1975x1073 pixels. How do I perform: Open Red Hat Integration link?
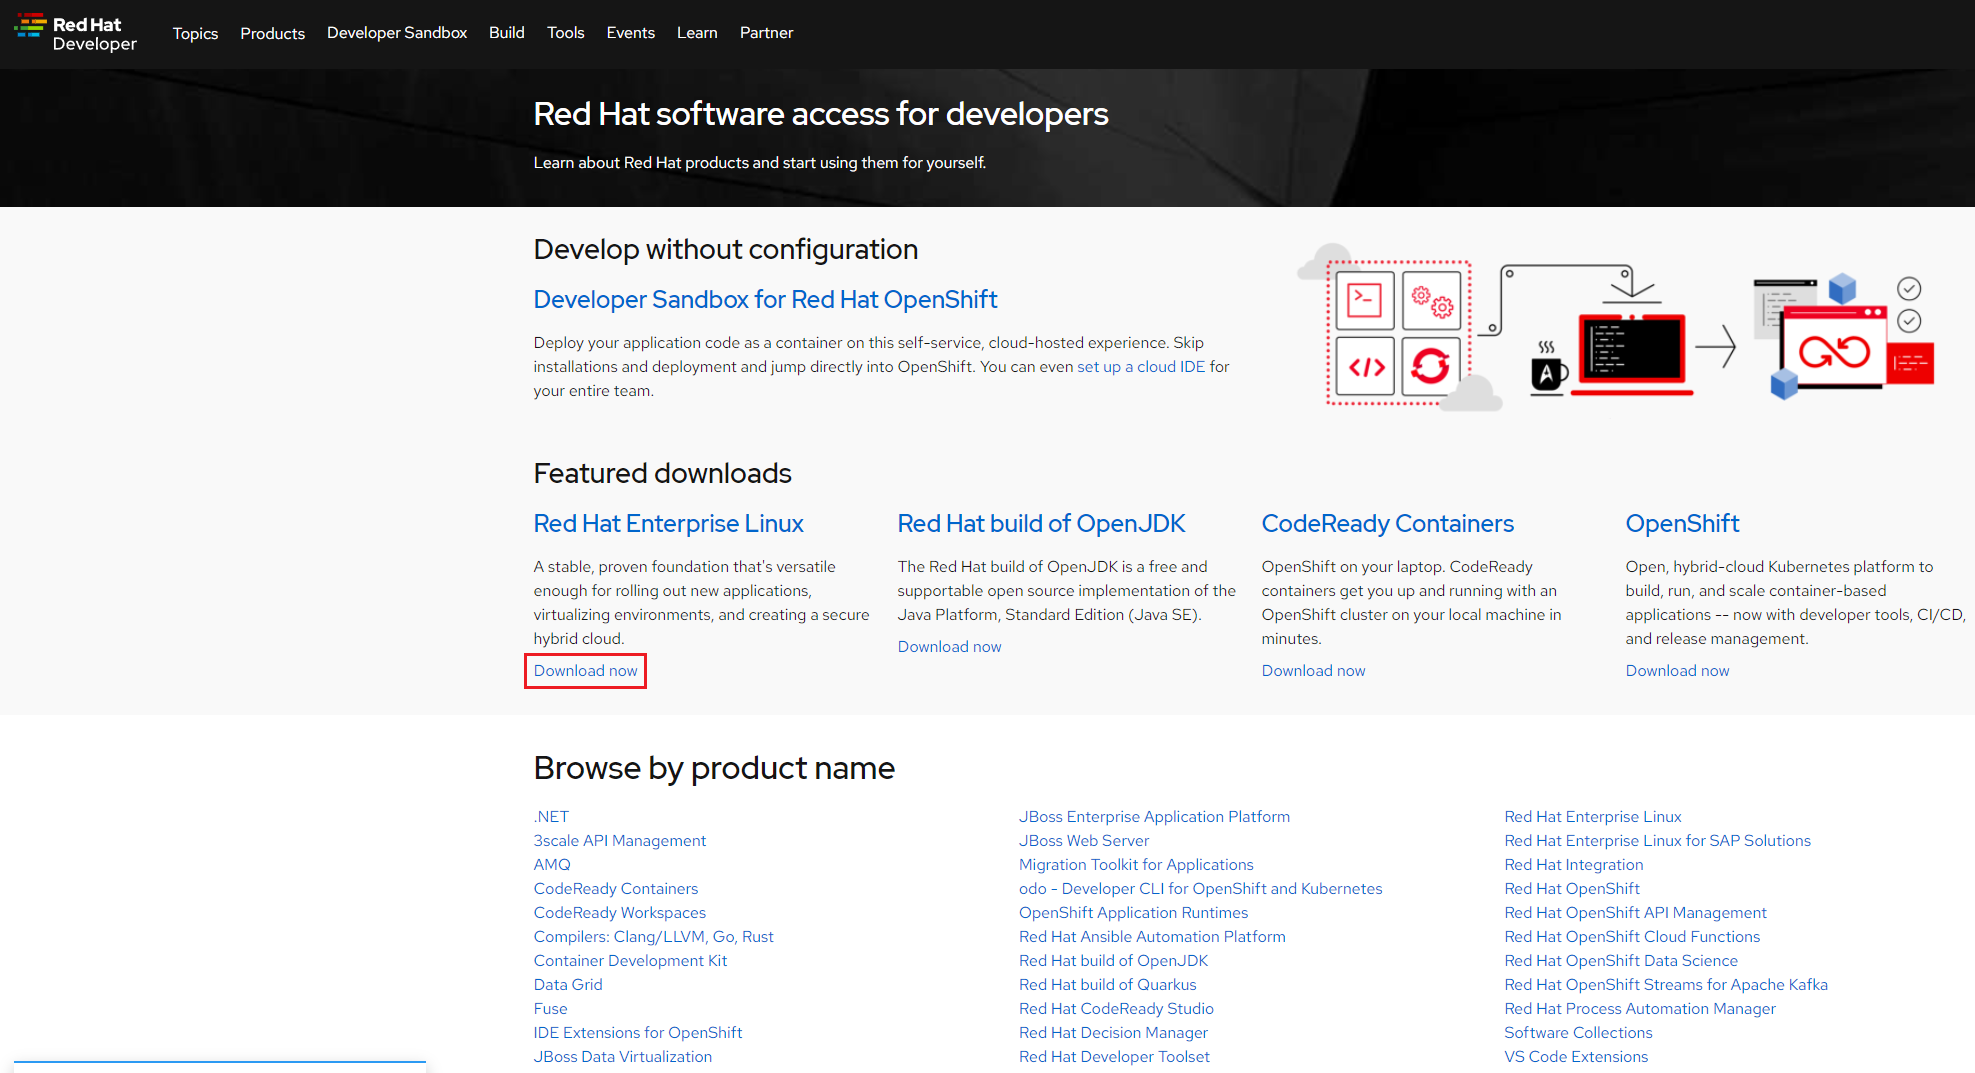(x=1573, y=865)
